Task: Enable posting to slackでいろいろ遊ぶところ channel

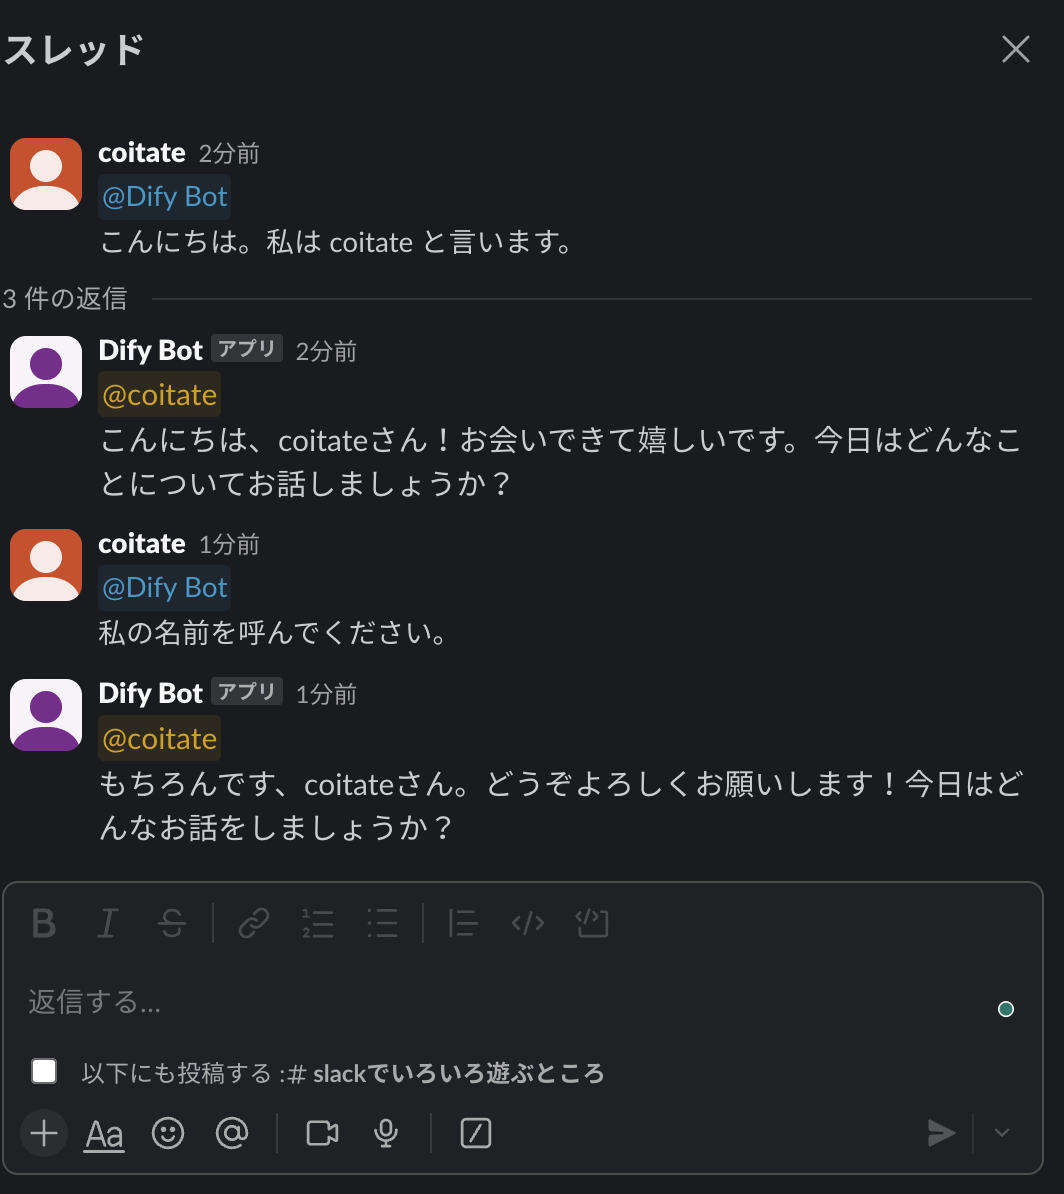Action: (x=44, y=1071)
